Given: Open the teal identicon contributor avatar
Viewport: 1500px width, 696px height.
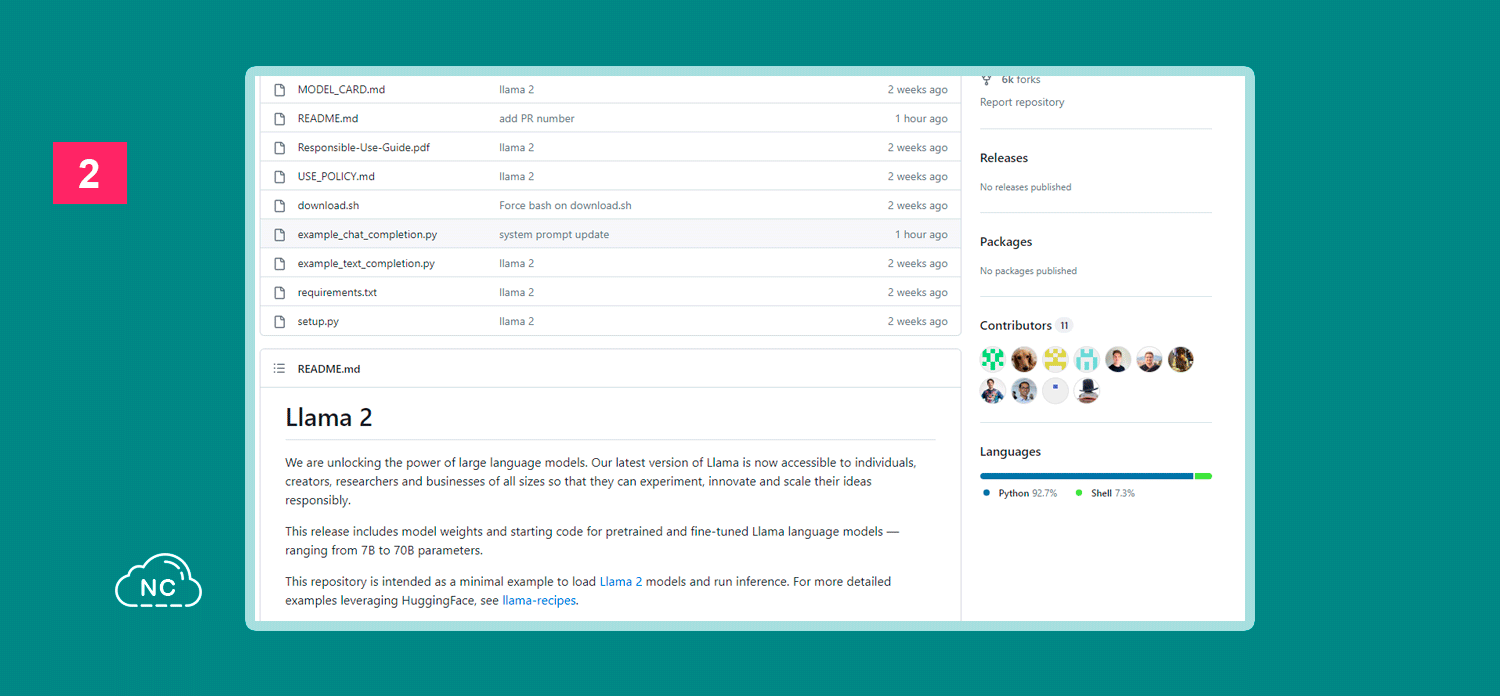Looking at the screenshot, I should [x=1087, y=359].
